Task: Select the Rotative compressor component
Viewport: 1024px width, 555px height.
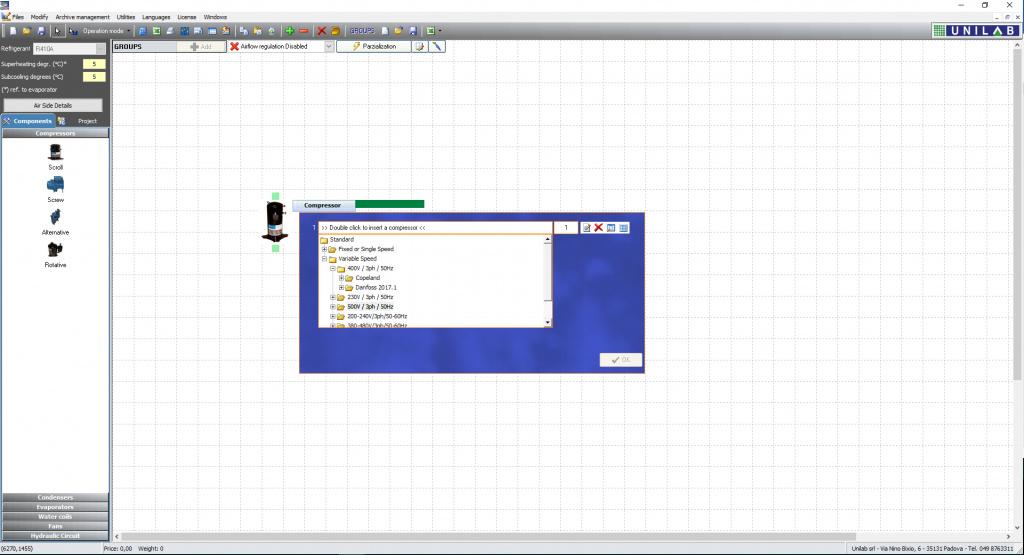Action: point(56,255)
